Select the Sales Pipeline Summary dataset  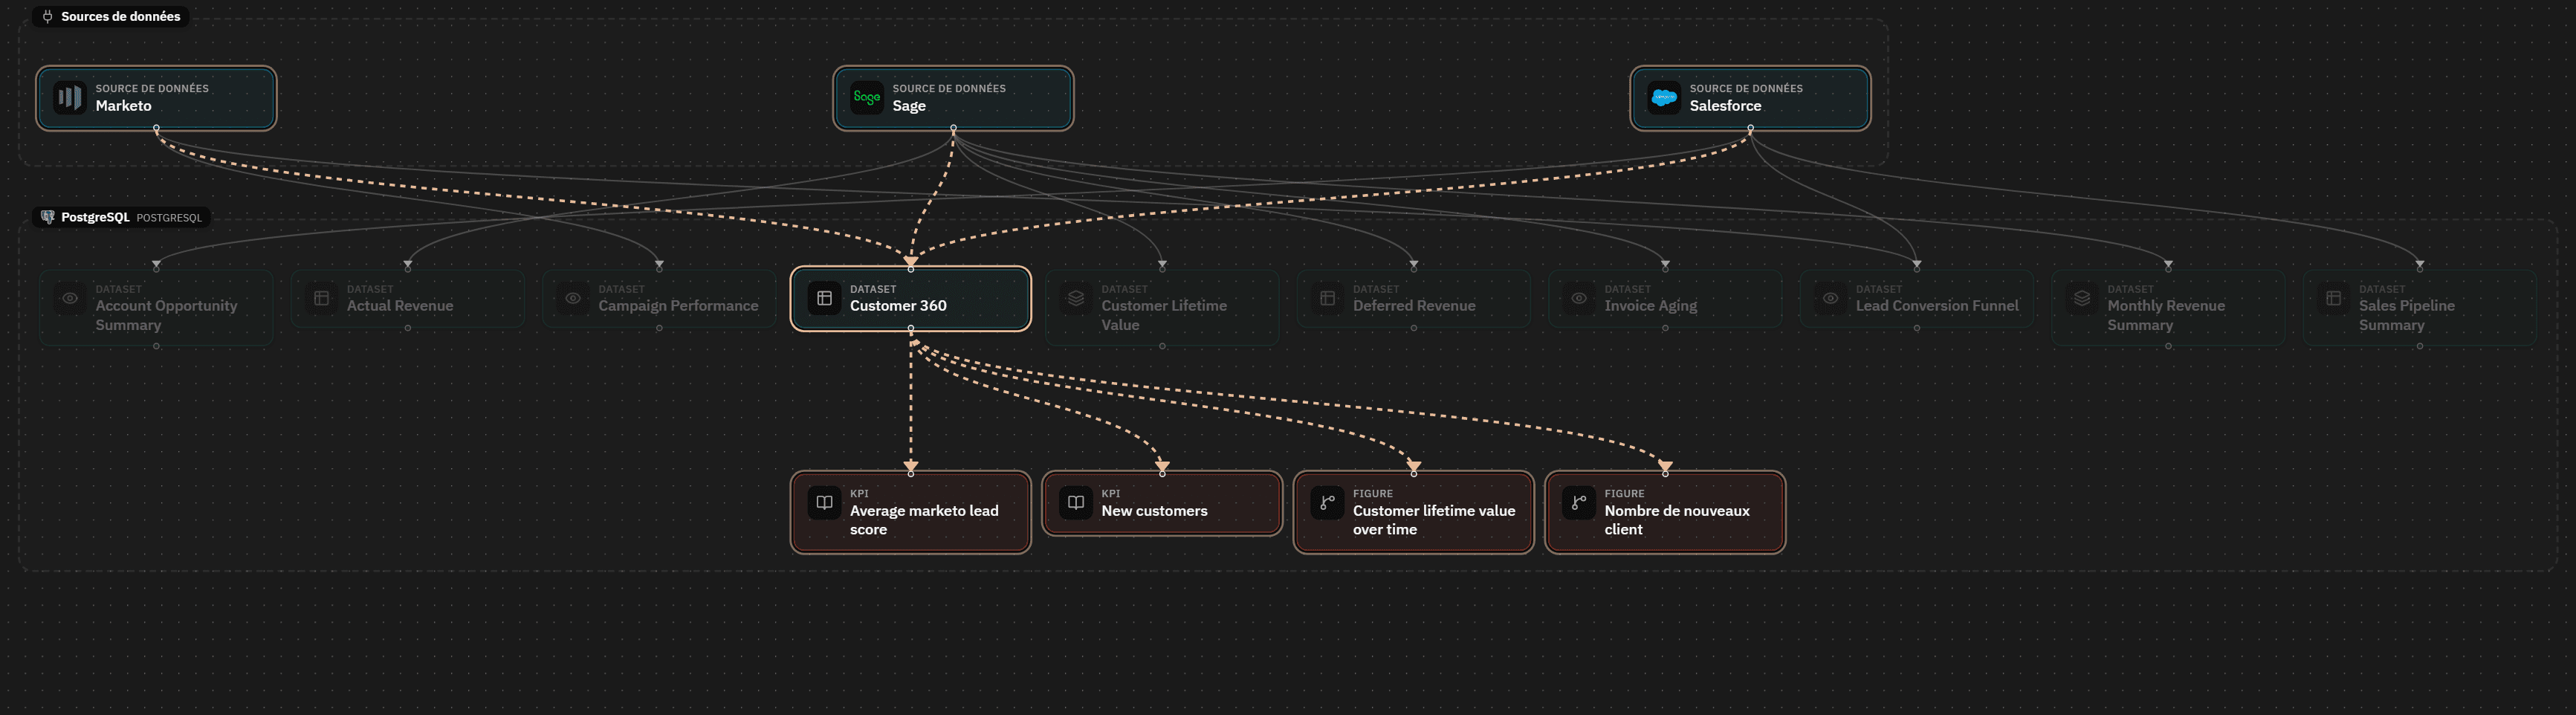click(x=2419, y=307)
